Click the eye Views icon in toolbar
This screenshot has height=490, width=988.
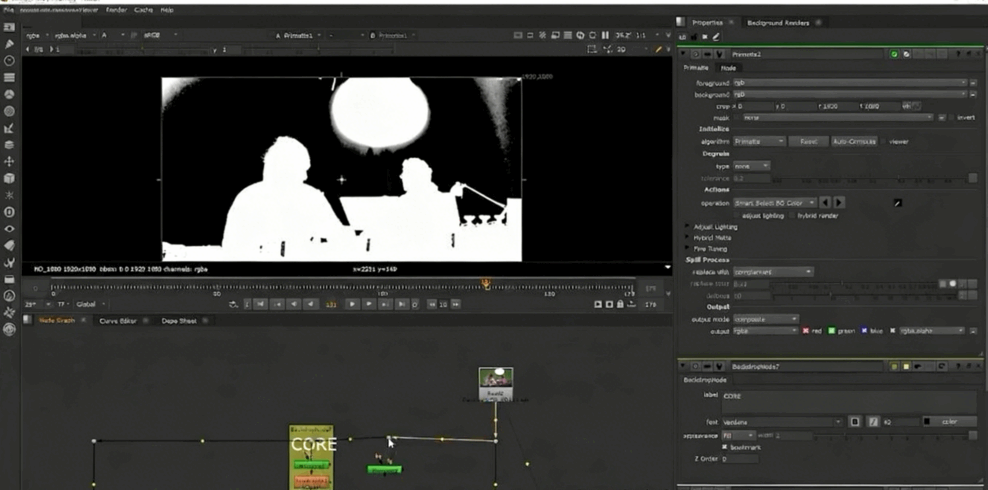(x=9, y=228)
